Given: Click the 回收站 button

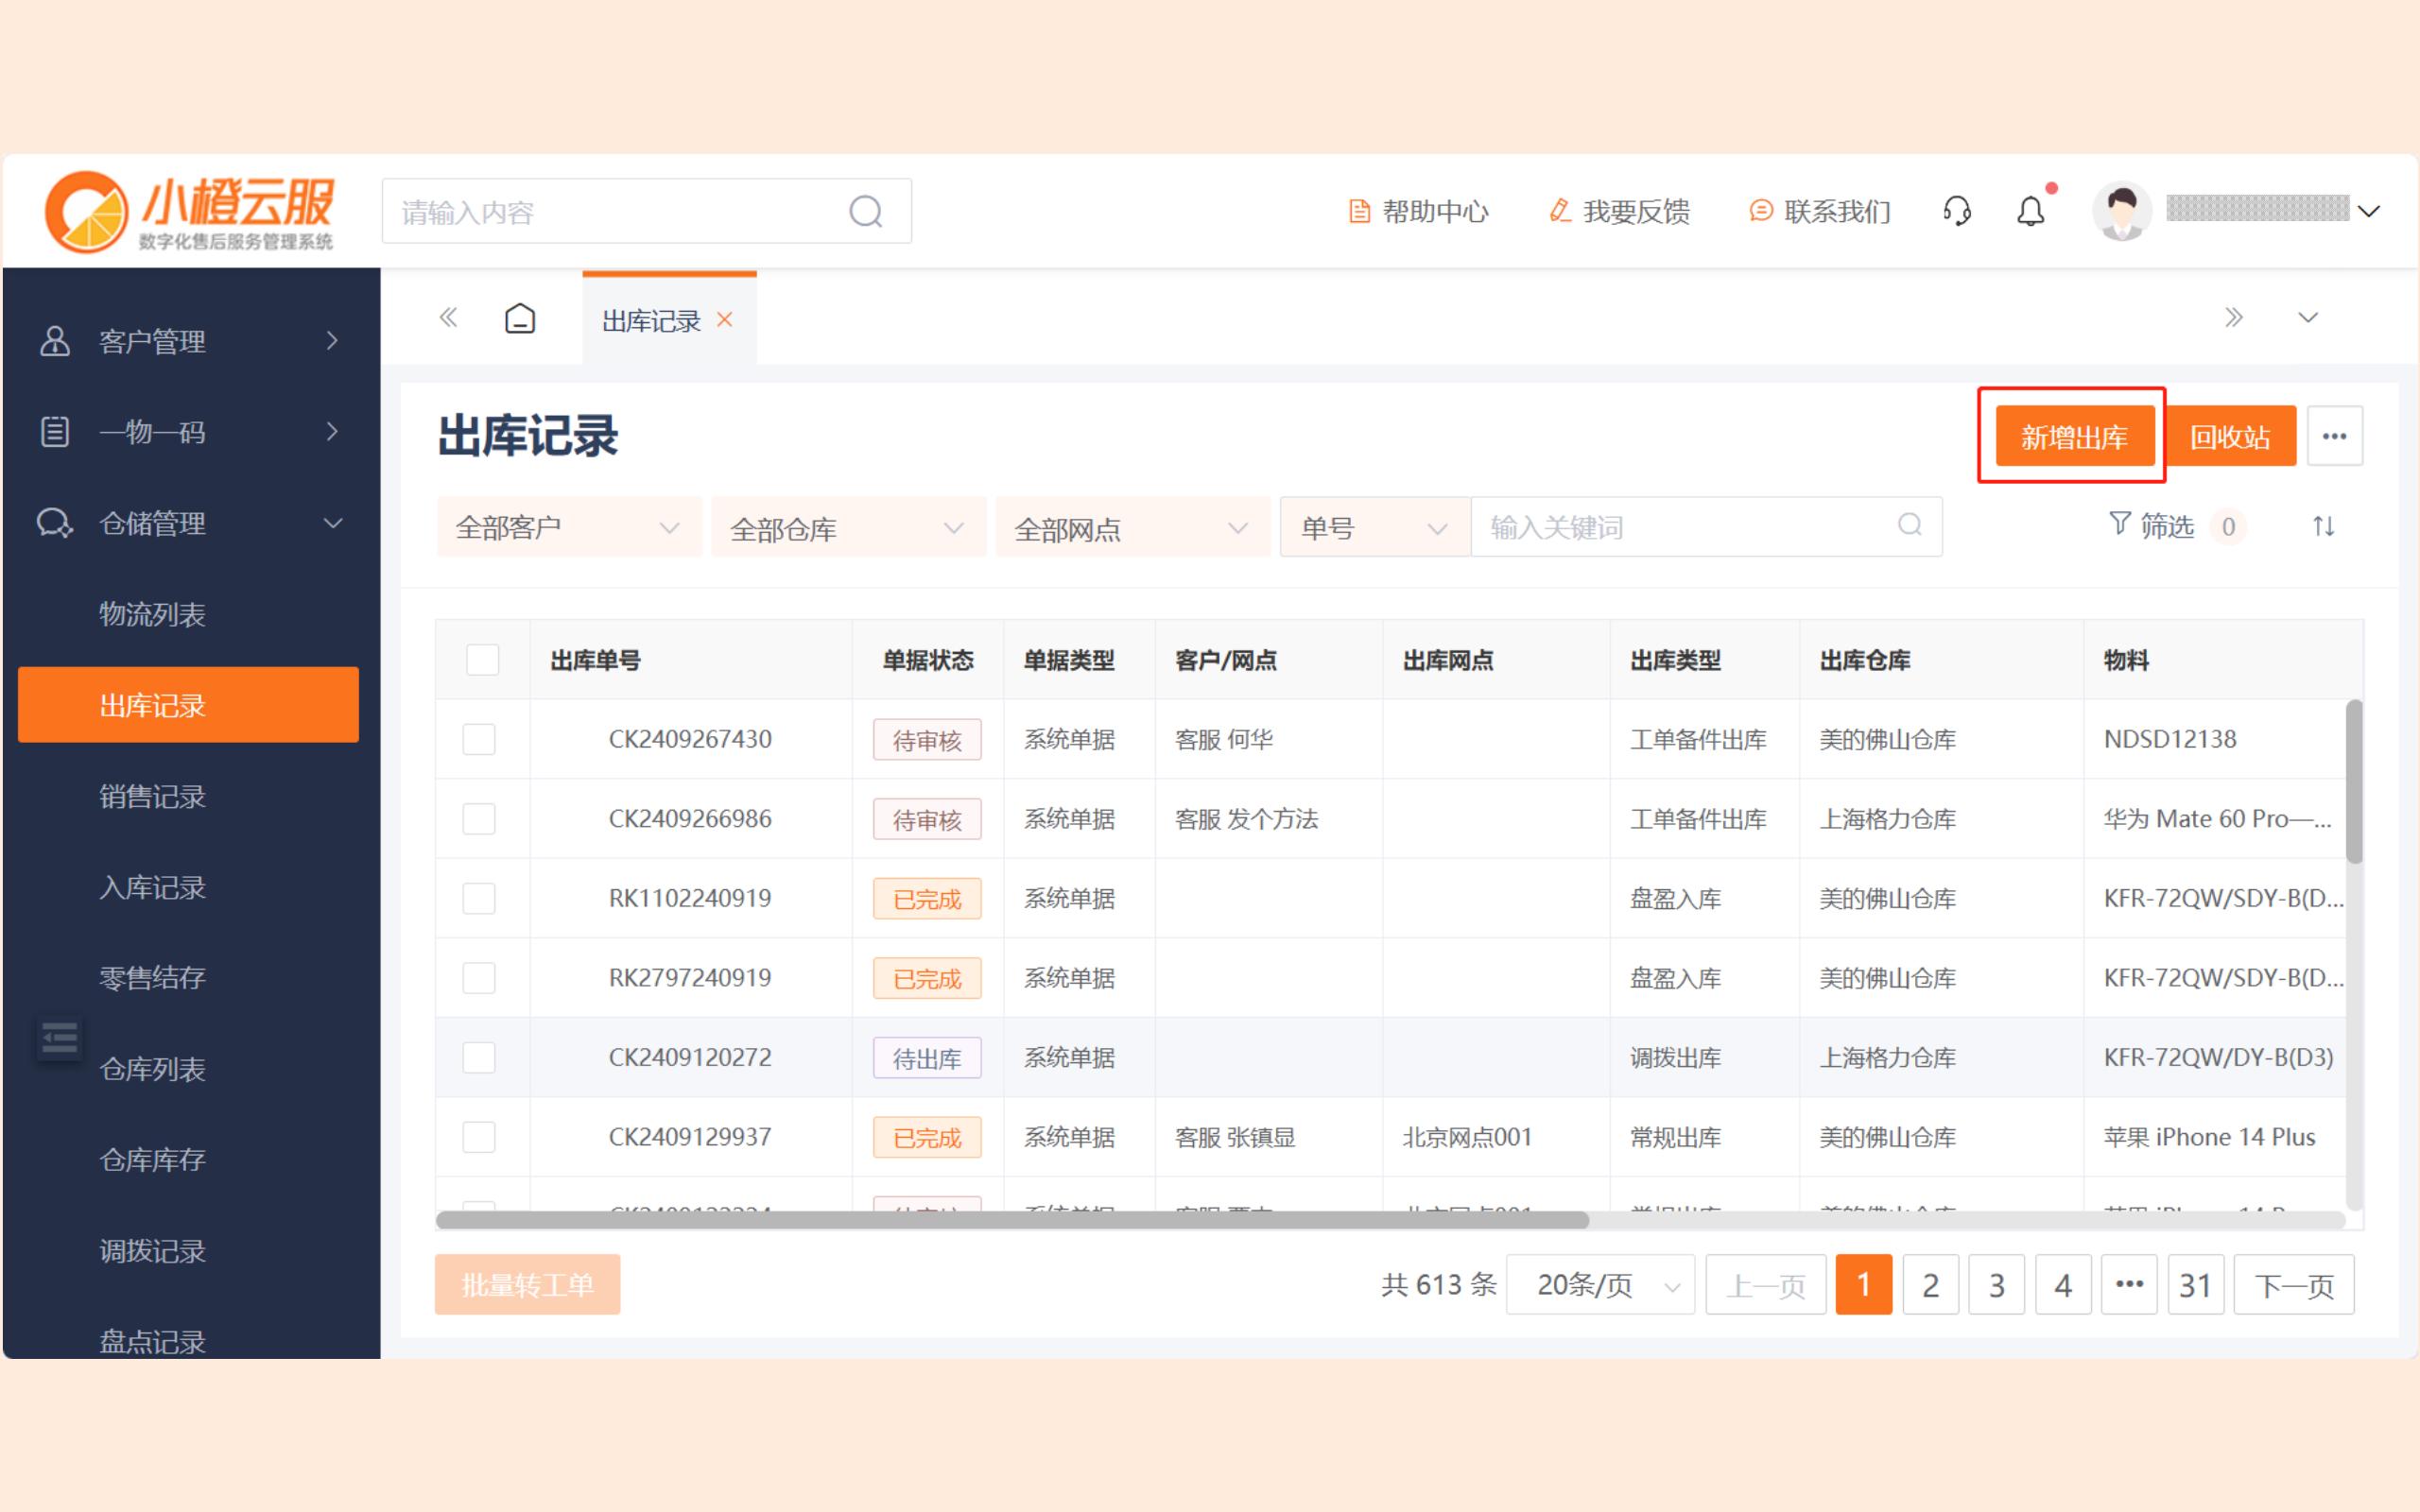Looking at the screenshot, I should pos(2229,436).
